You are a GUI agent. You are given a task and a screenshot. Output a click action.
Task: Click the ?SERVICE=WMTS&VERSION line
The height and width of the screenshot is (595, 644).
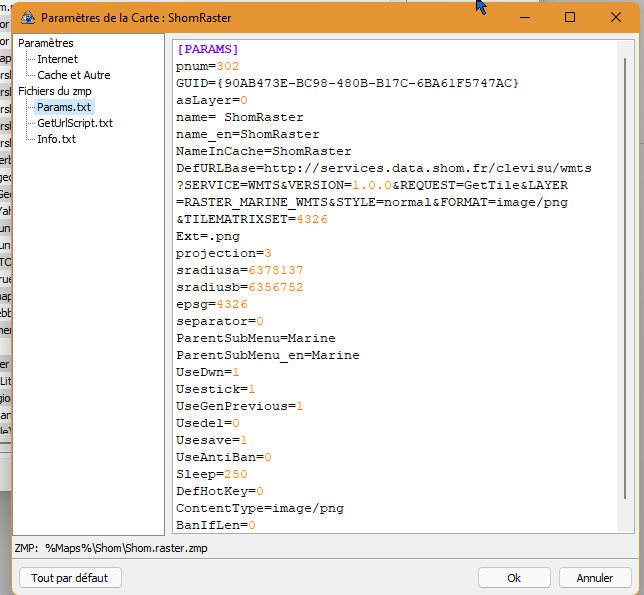click(x=372, y=185)
